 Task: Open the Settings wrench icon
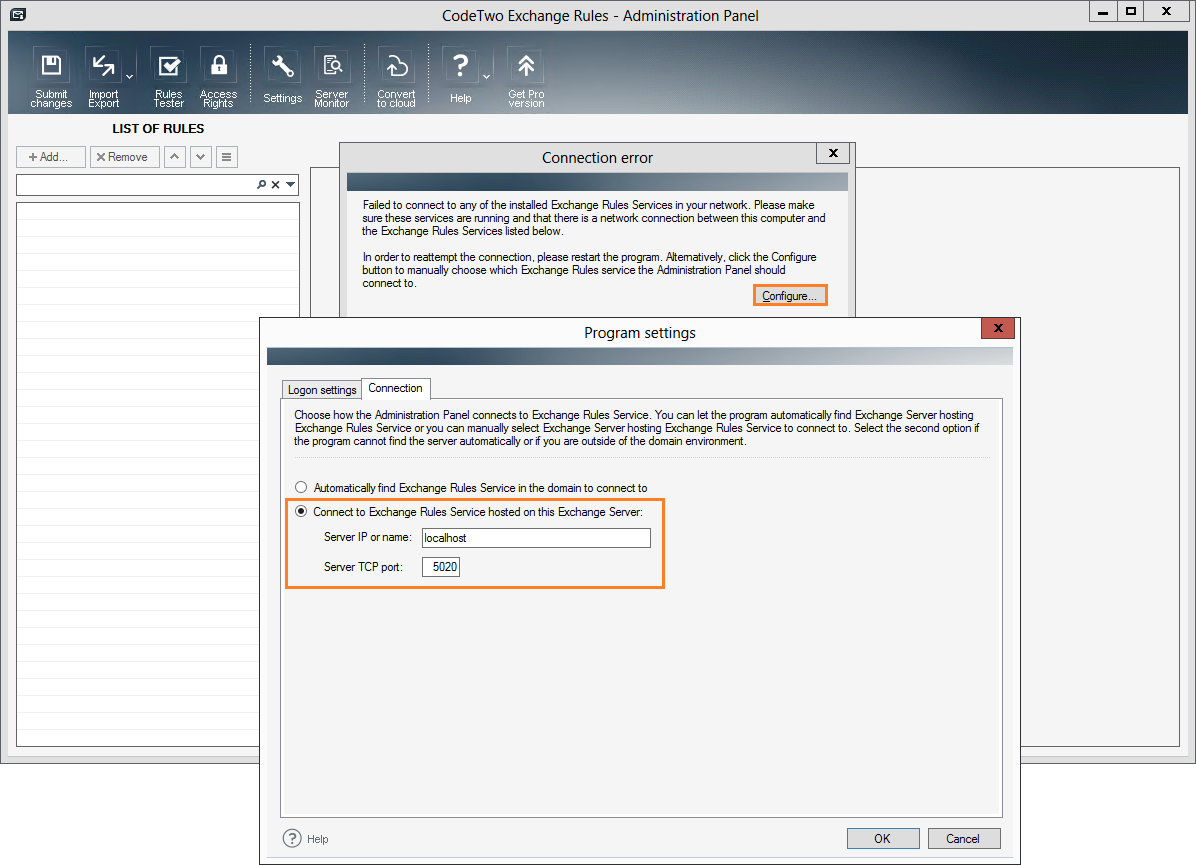coord(282,77)
